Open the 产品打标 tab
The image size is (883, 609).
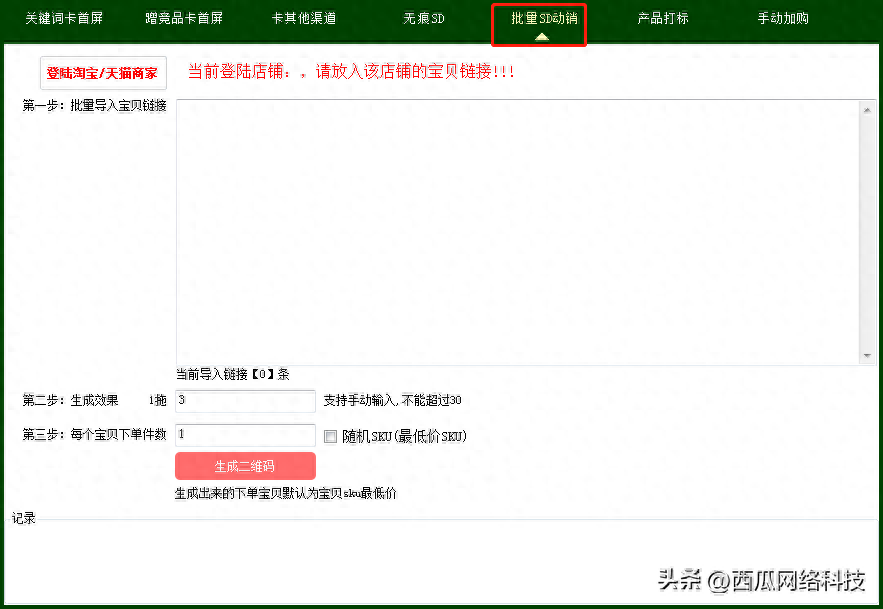pyautogui.click(x=663, y=19)
